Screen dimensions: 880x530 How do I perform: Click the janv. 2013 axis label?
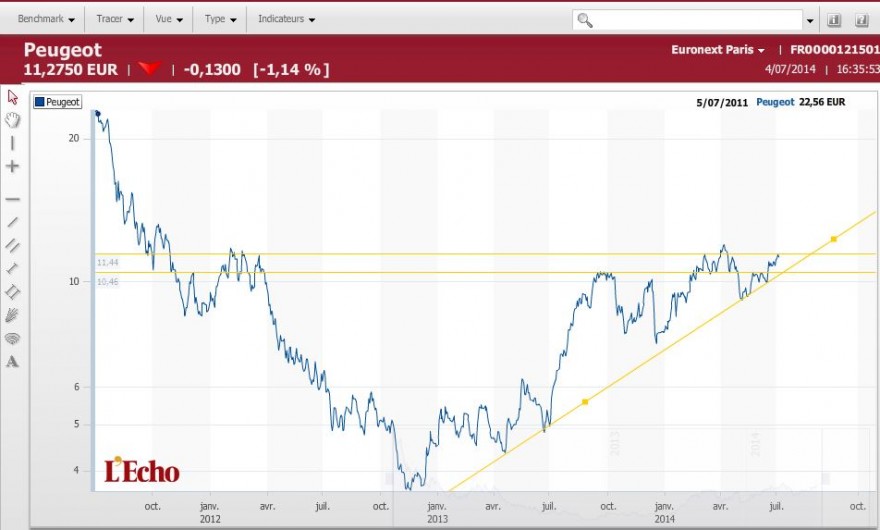437,513
